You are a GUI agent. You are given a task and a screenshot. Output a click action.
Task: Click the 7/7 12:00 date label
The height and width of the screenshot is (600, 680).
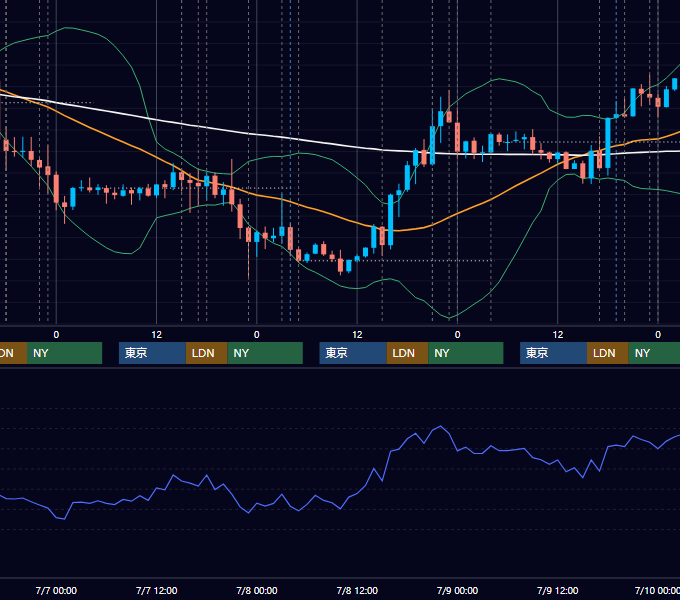(157, 590)
